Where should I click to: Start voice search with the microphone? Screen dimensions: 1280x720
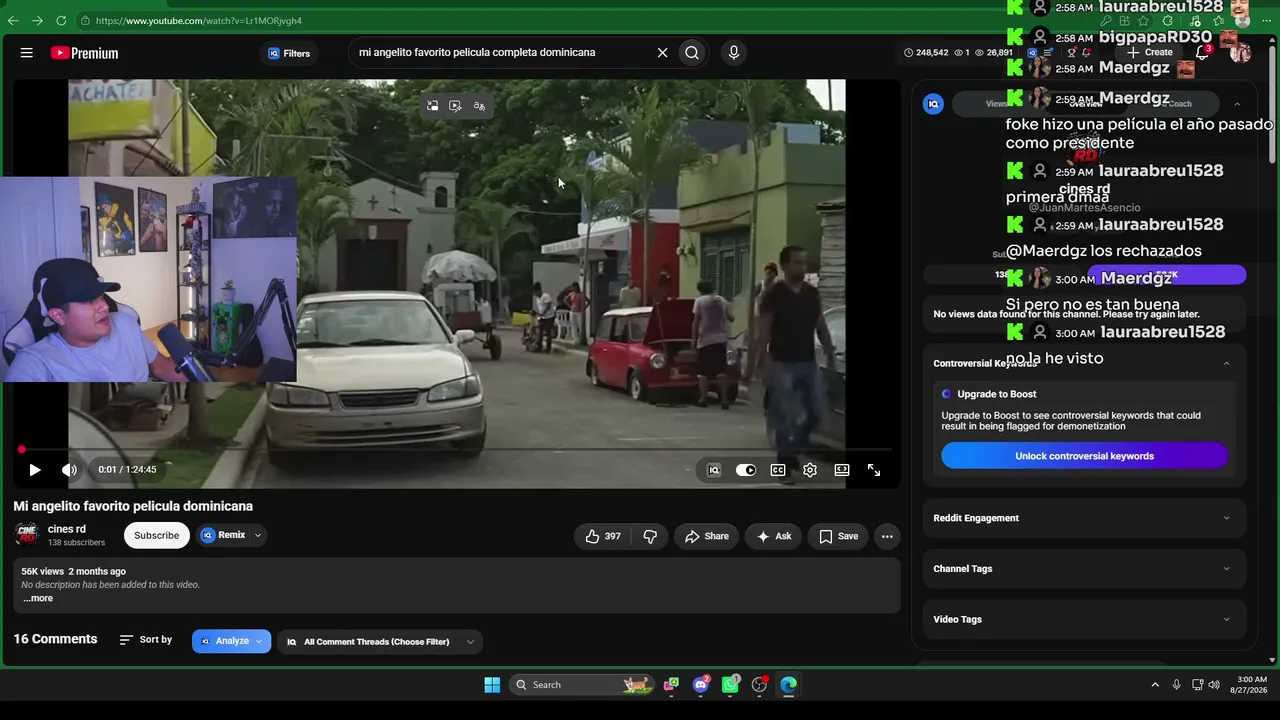click(734, 53)
